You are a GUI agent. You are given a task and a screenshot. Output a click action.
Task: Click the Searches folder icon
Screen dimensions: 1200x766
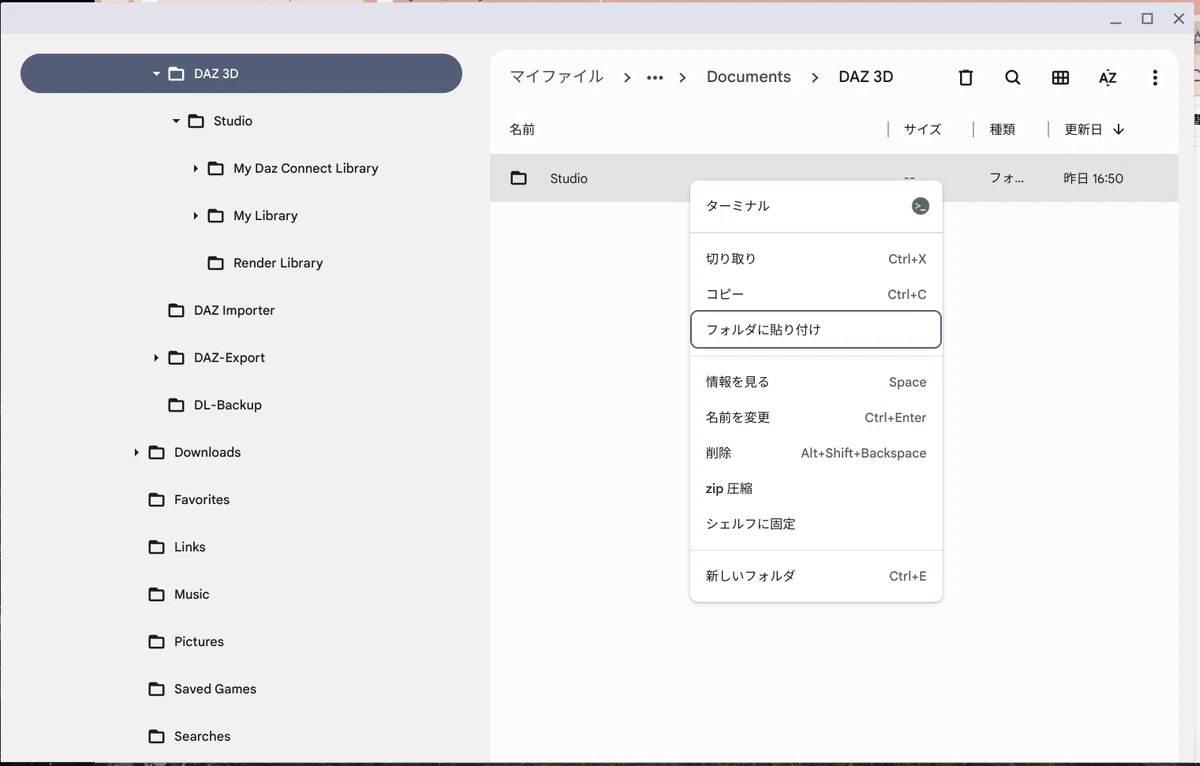[156, 737]
